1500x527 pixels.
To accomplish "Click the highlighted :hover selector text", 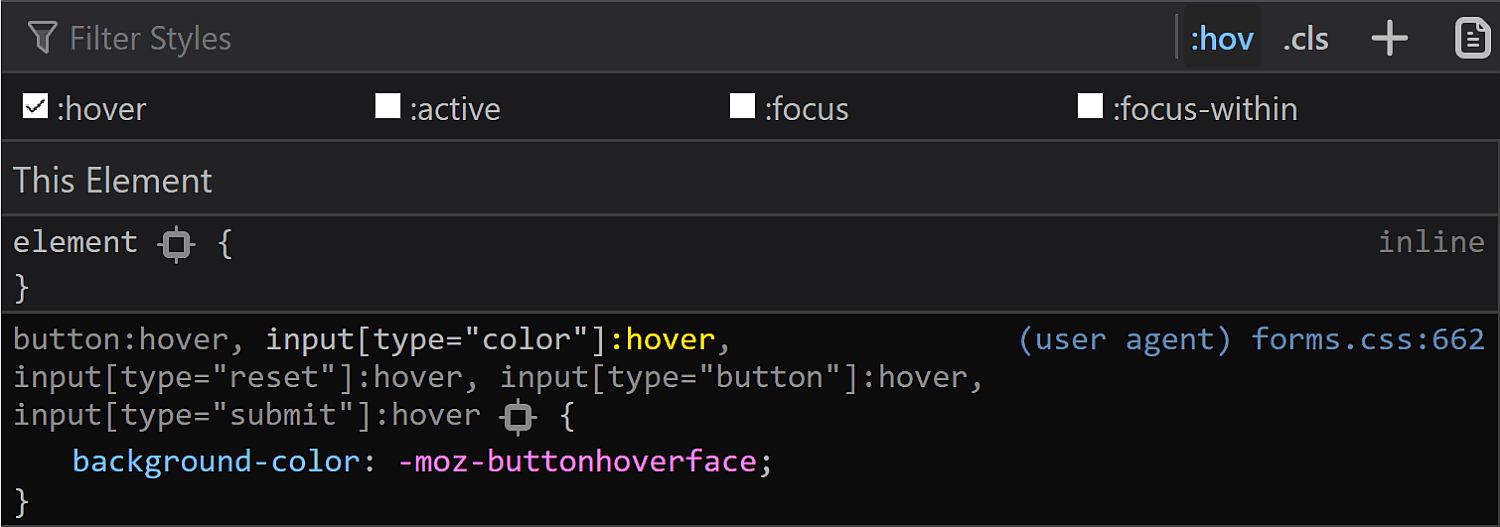I will point(663,340).
